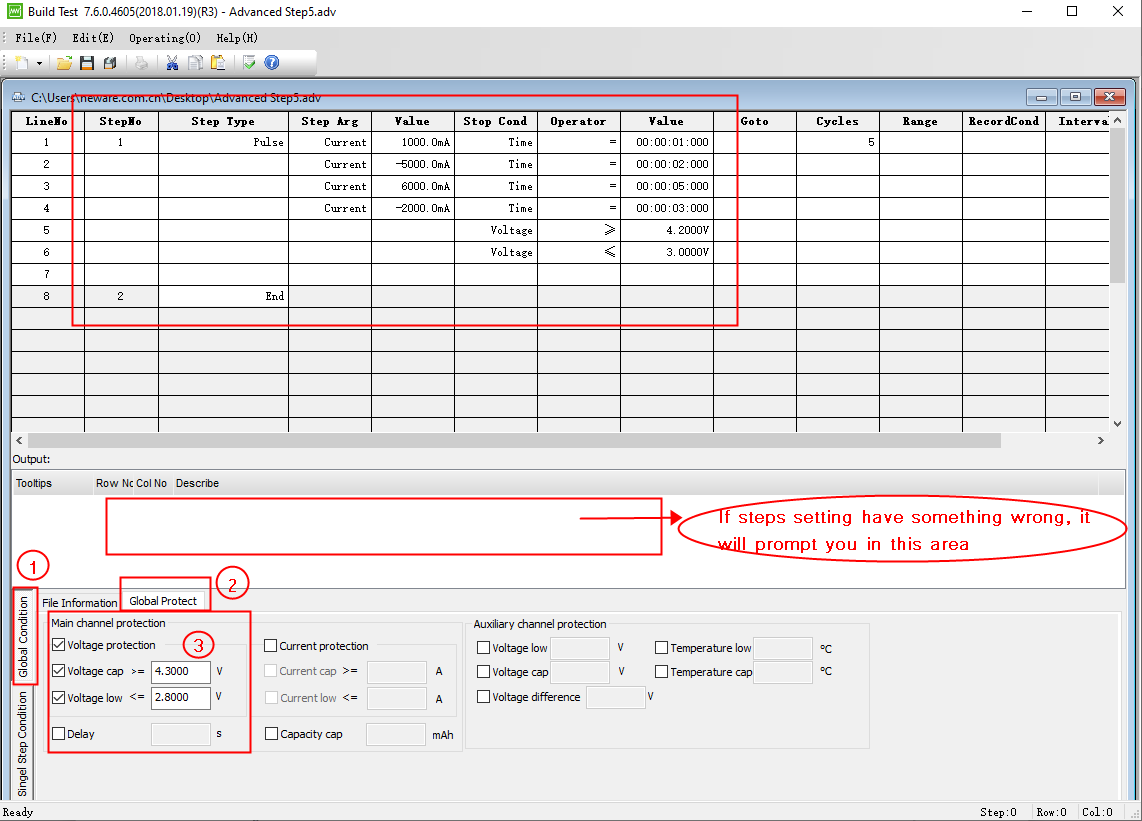Image resolution: width=1142 pixels, height=821 pixels.
Task: Click the Tooltips column header in Output
Action: tap(52, 483)
